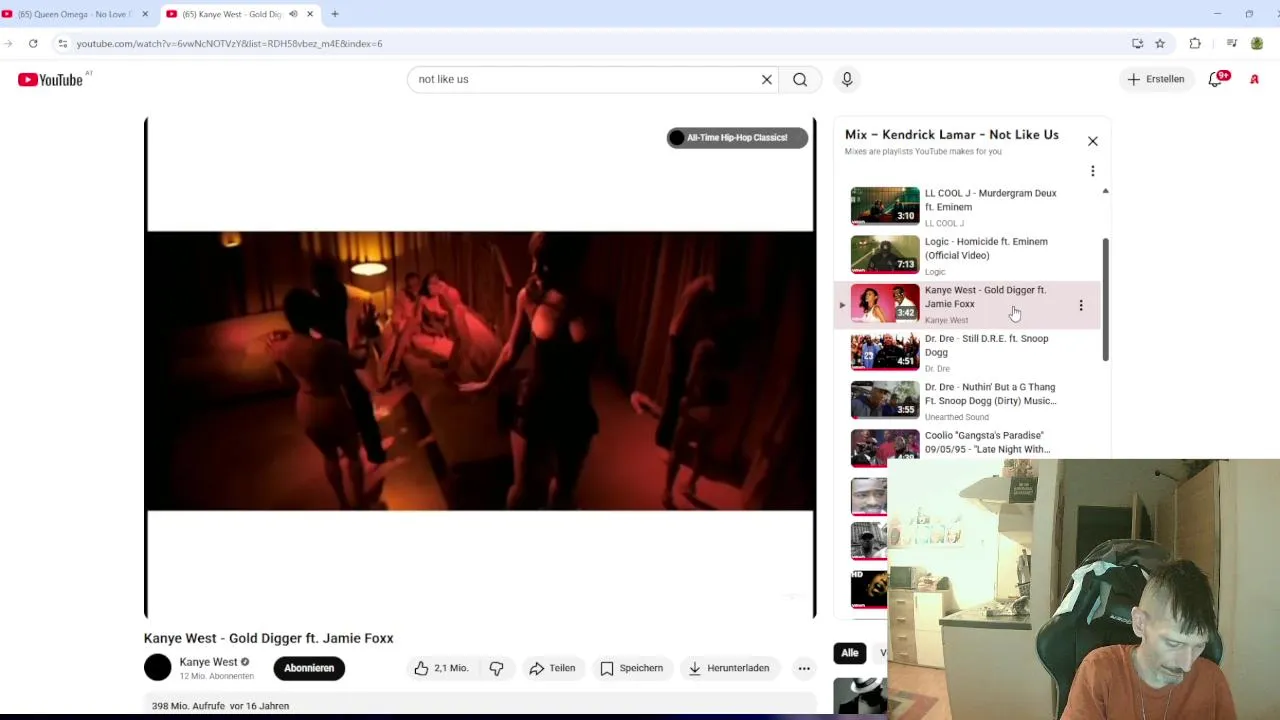Viewport: 1280px width, 720px height.
Task: Click the install app icon in address bar
Action: tap(1137, 43)
